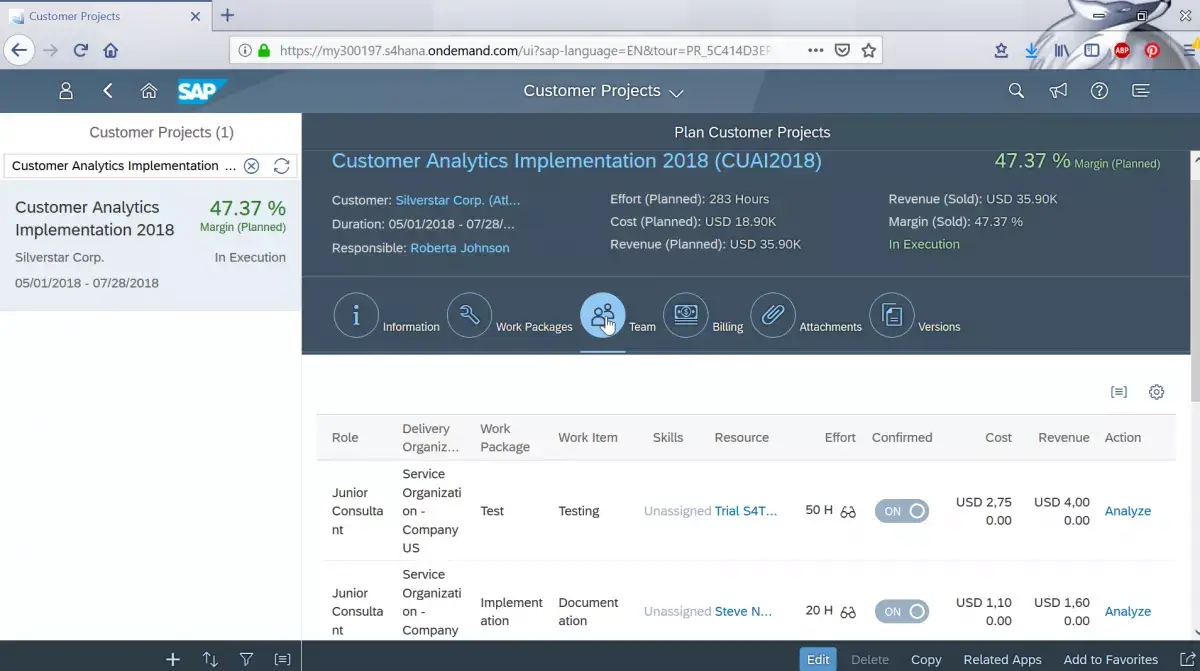Open the Versions tab
The height and width of the screenshot is (671, 1200).
coord(892,316)
